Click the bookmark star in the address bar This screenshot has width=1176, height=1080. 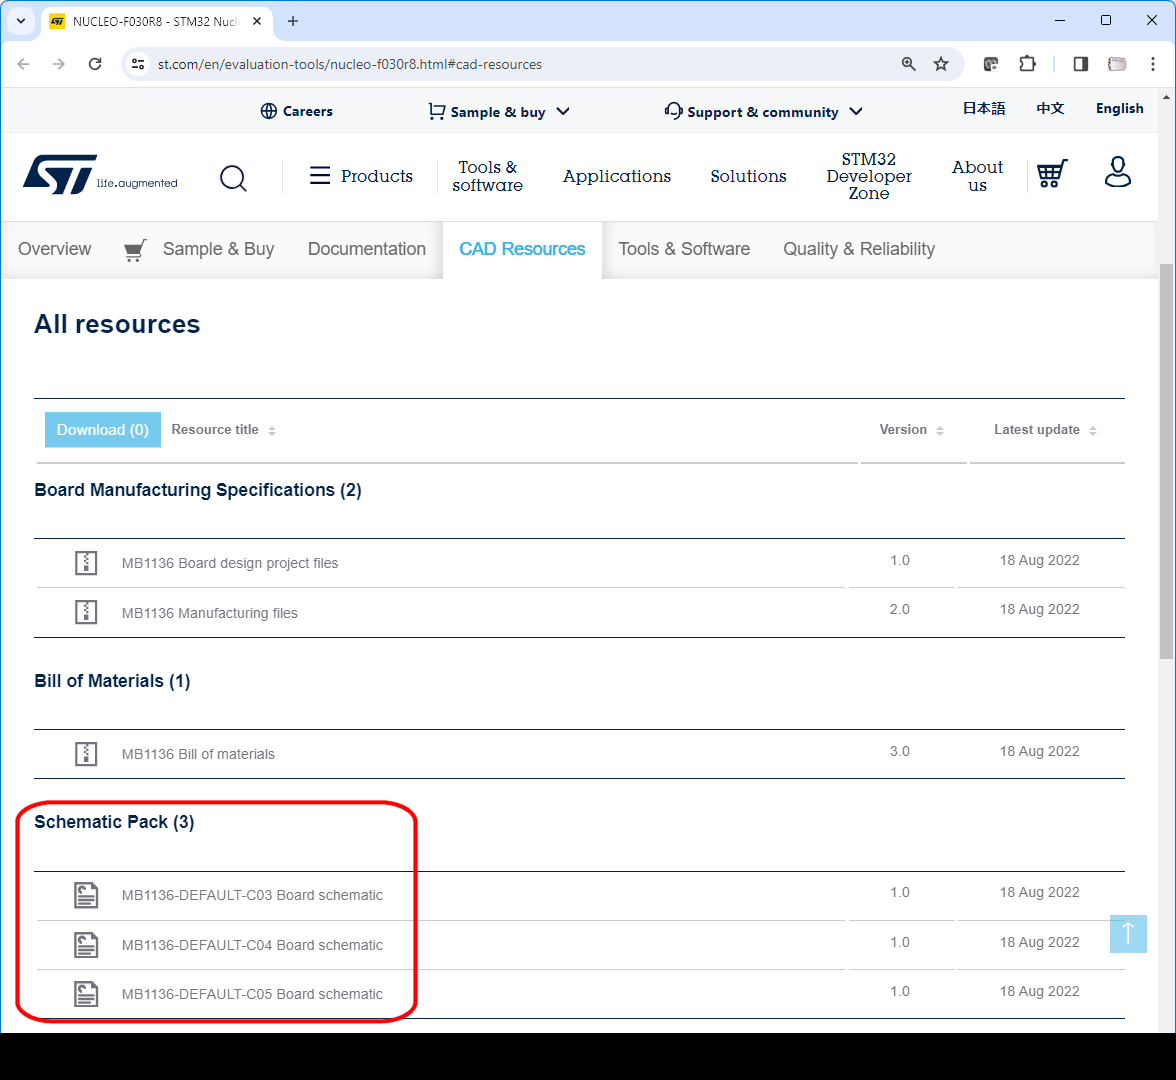pyautogui.click(x=940, y=63)
